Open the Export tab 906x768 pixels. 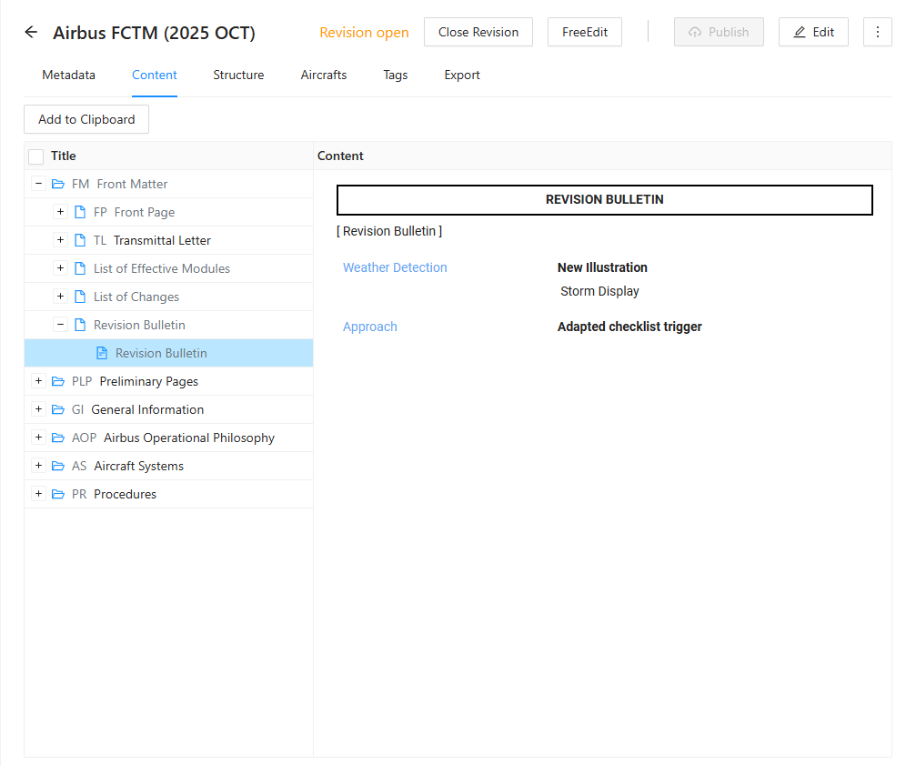pyautogui.click(x=462, y=75)
